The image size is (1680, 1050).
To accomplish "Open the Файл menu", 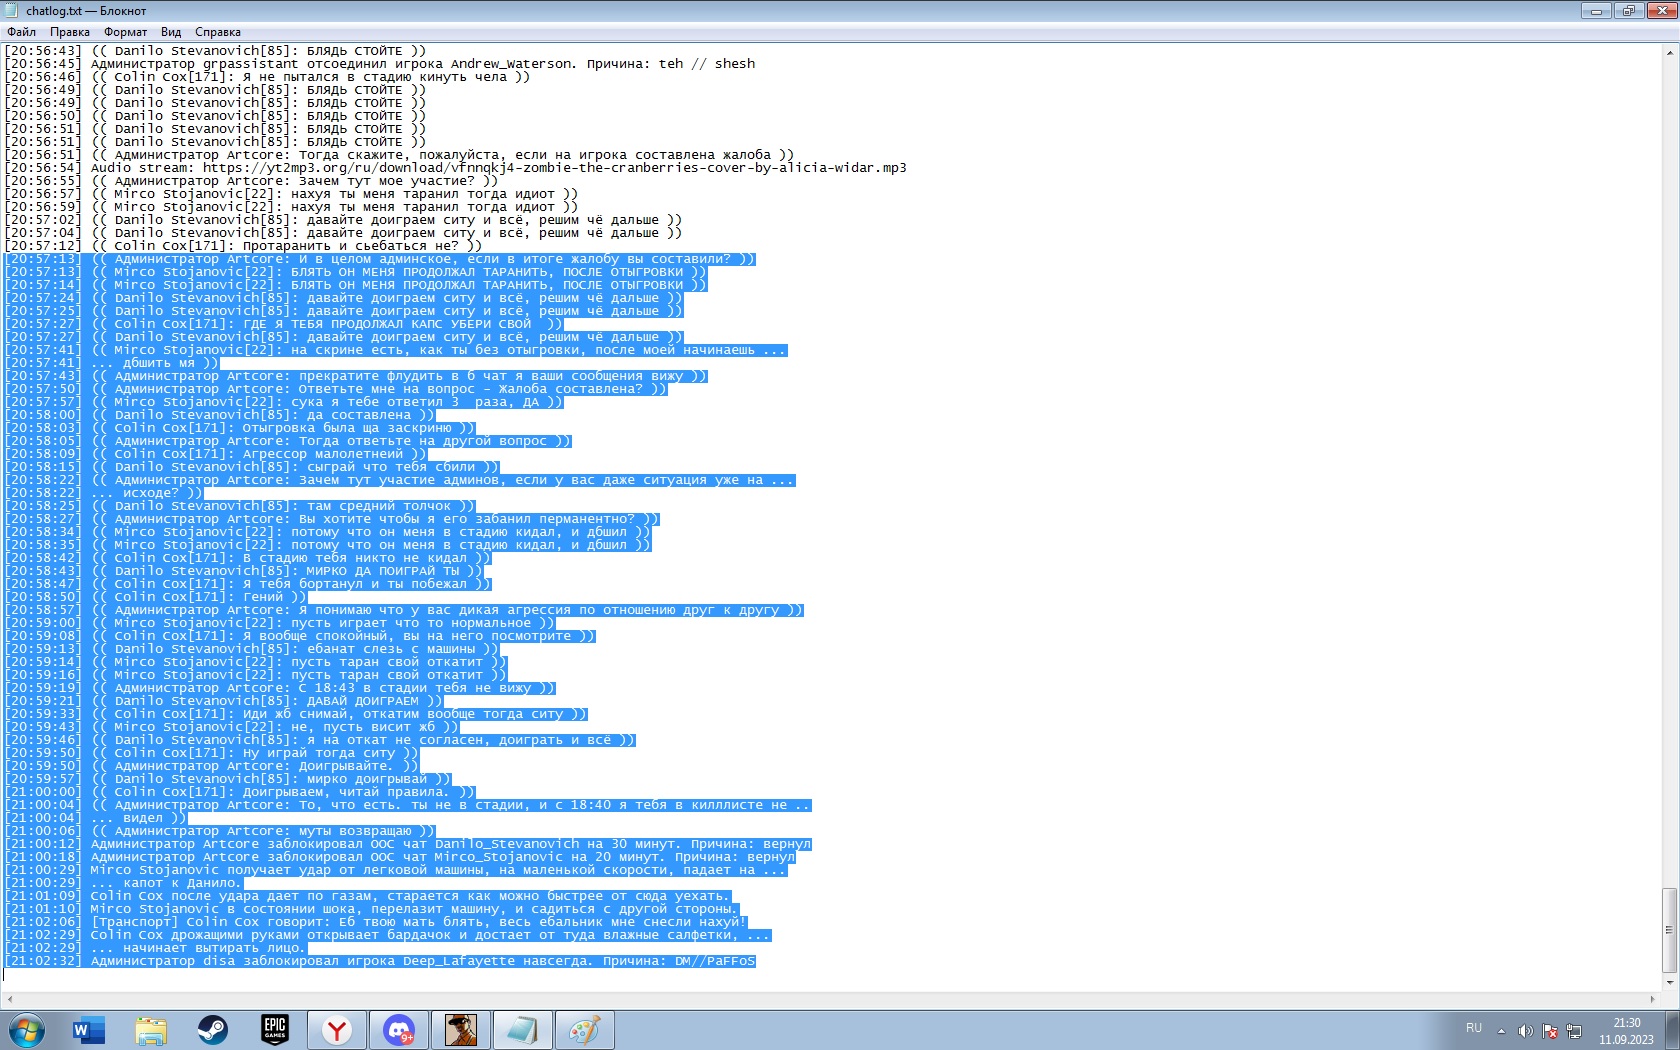I will click(21, 32).
